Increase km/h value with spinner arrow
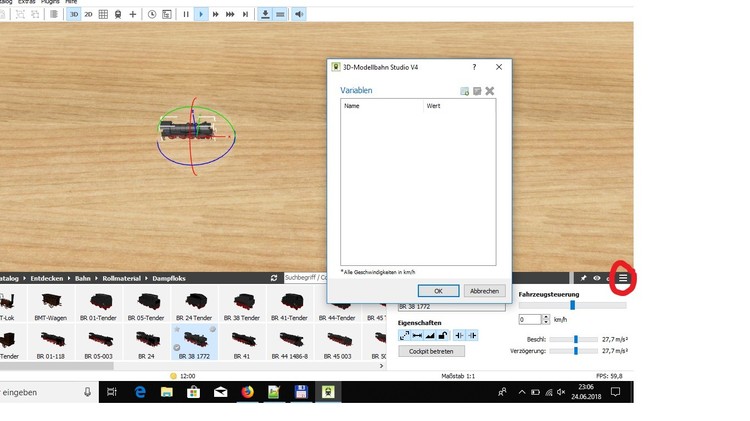Screen dimensions: 750x421 pyautogui.click(x=546, y=316)
